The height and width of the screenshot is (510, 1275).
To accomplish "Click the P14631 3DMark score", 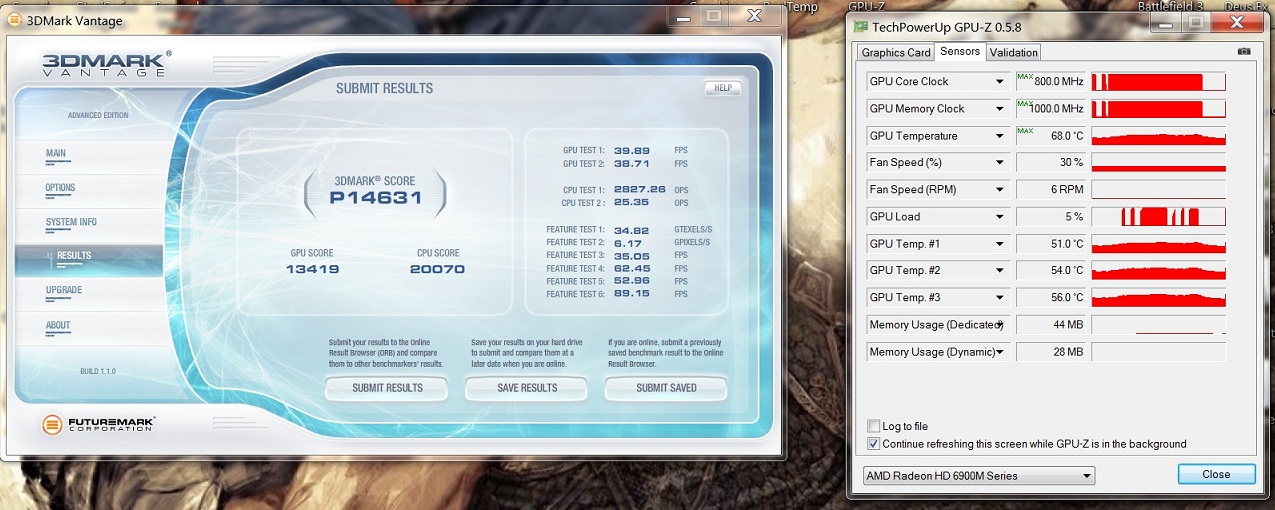I will click(x=375, y=198).
